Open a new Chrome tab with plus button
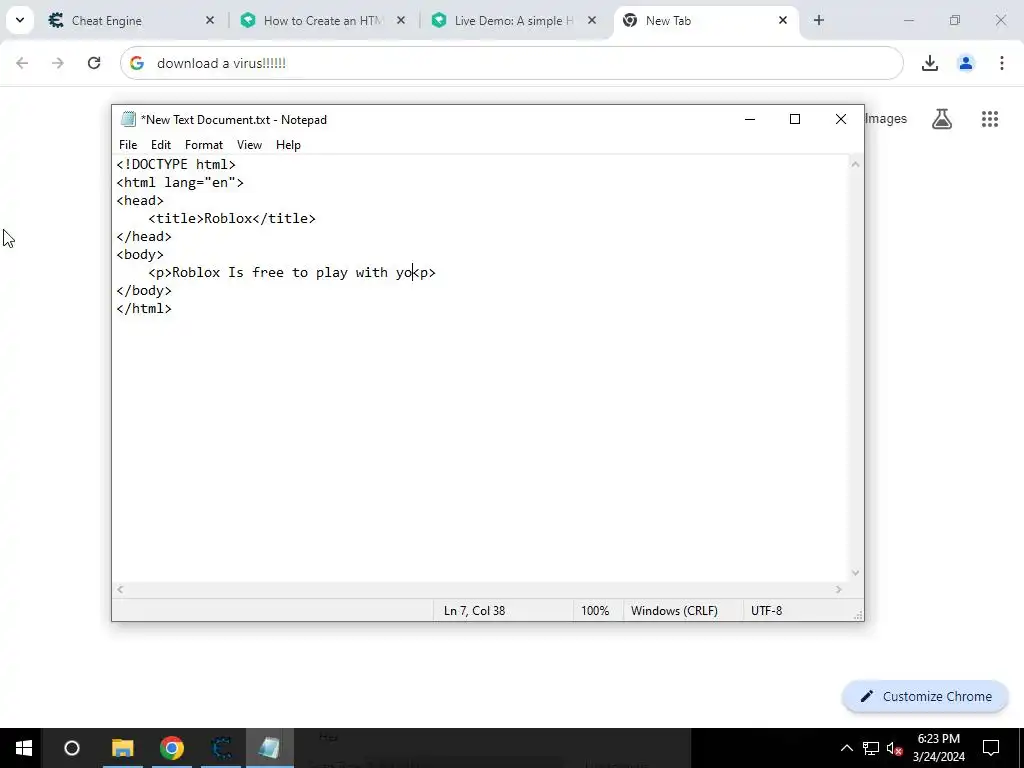Screen dimensions: 1024x768 [x=819, y=20]
